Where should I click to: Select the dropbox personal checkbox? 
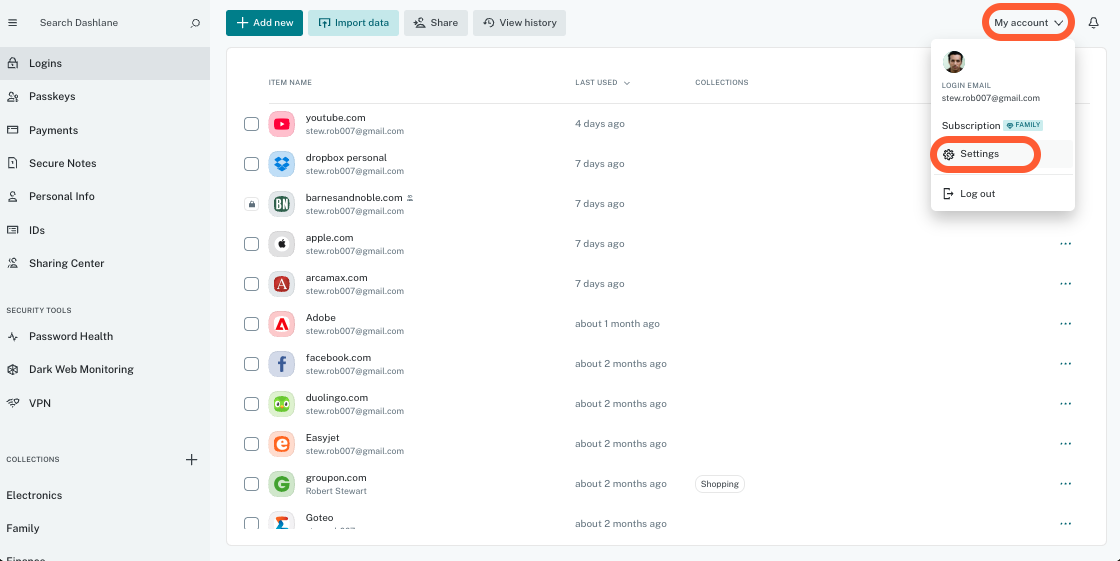point(251,164)
